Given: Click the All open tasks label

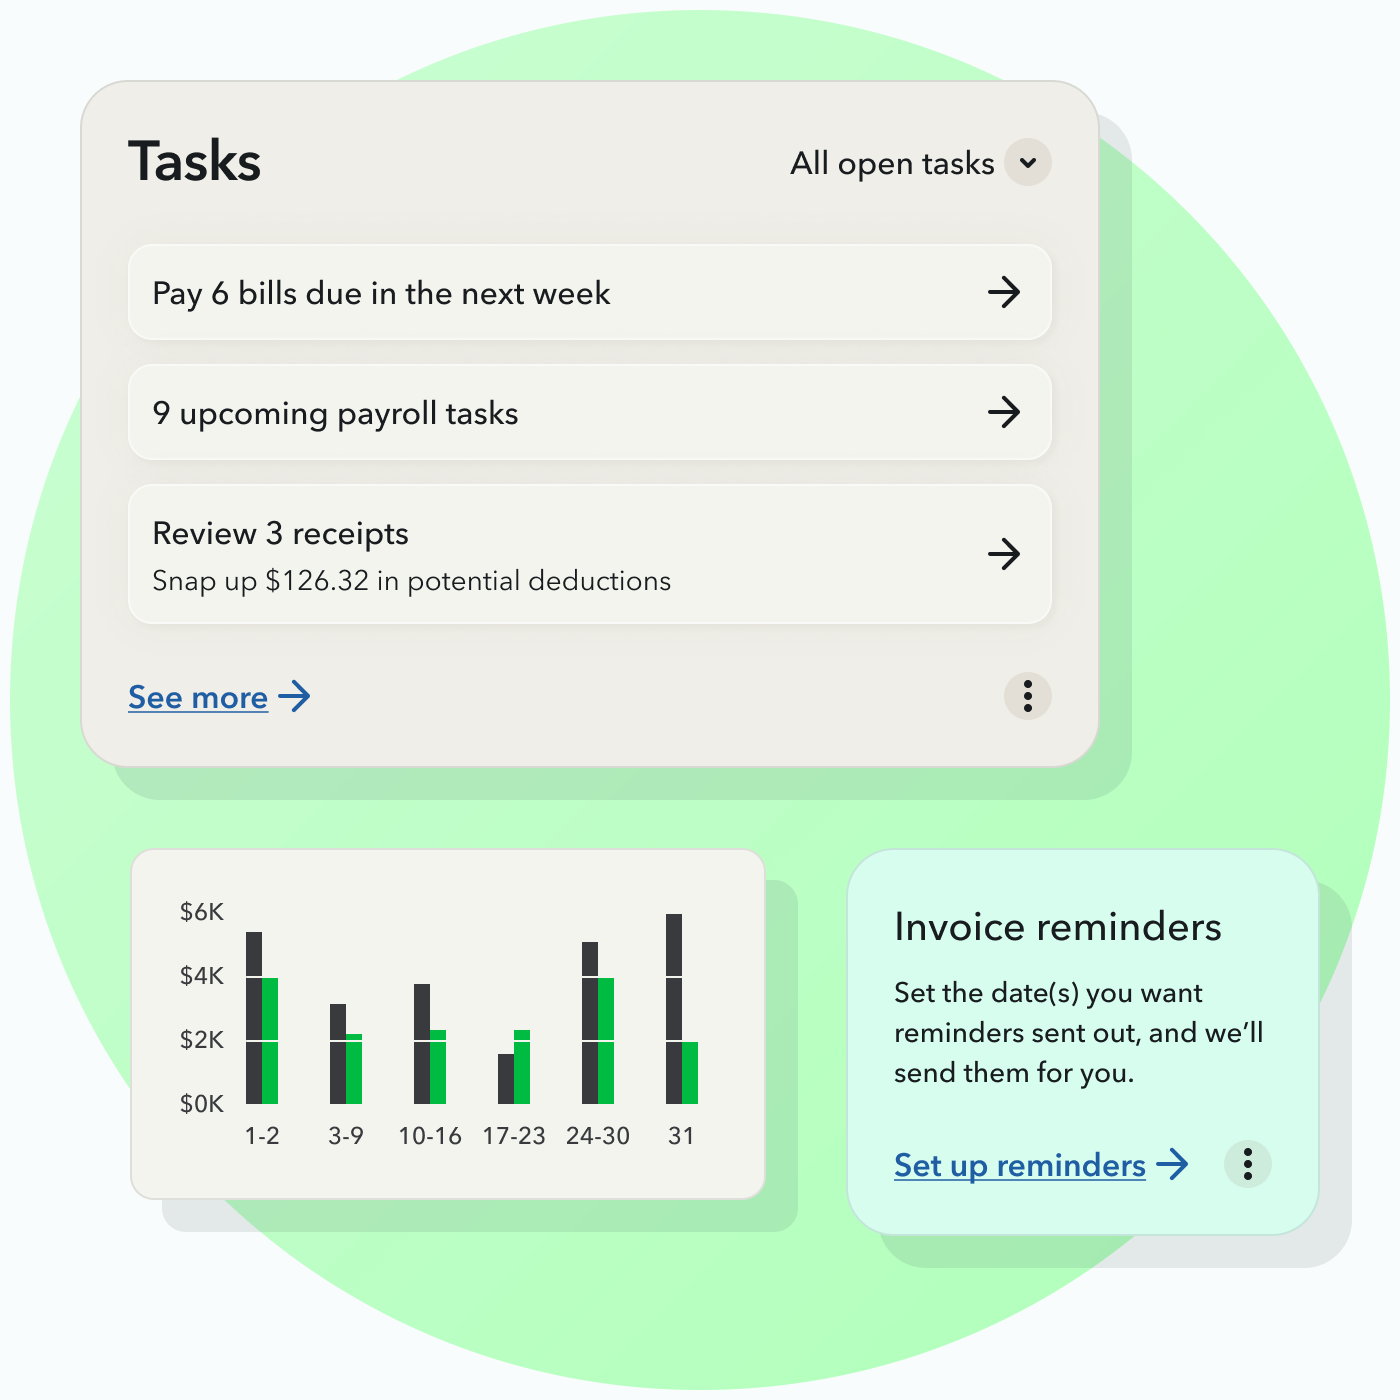Looking at the screenshot, I should point(892,163).
